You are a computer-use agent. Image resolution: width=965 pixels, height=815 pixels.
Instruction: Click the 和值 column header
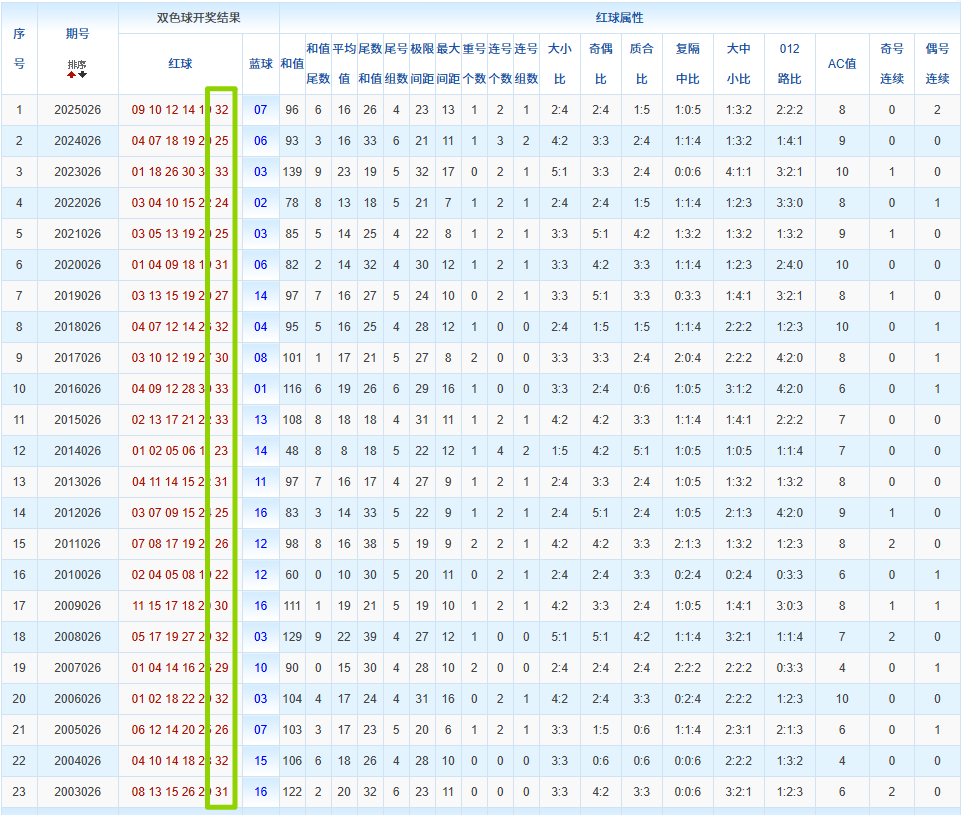pyautogui.click(x=292, y=63)
